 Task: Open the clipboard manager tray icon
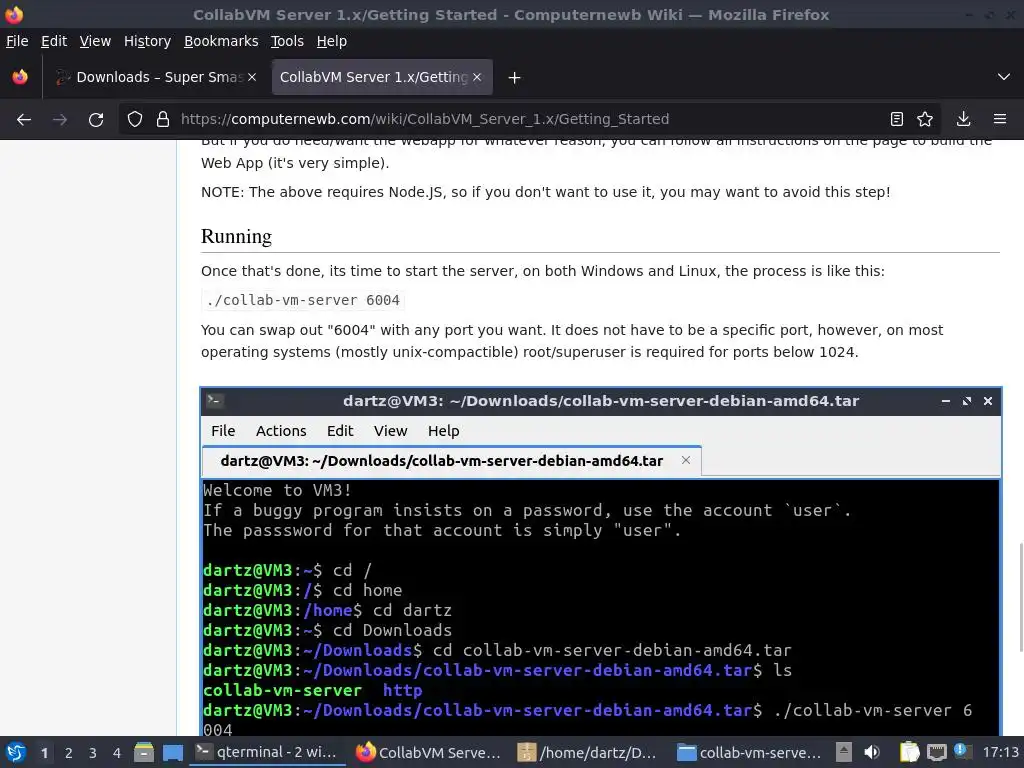coord(908,752)
